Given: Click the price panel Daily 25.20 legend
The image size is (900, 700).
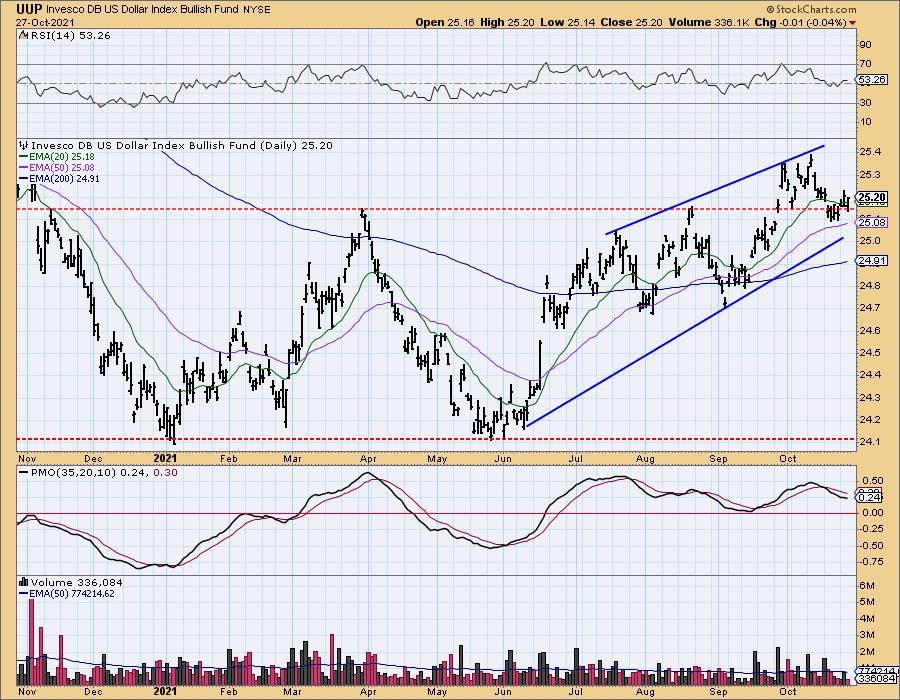Looking at the screenshot, I should [x=181, y=146].
